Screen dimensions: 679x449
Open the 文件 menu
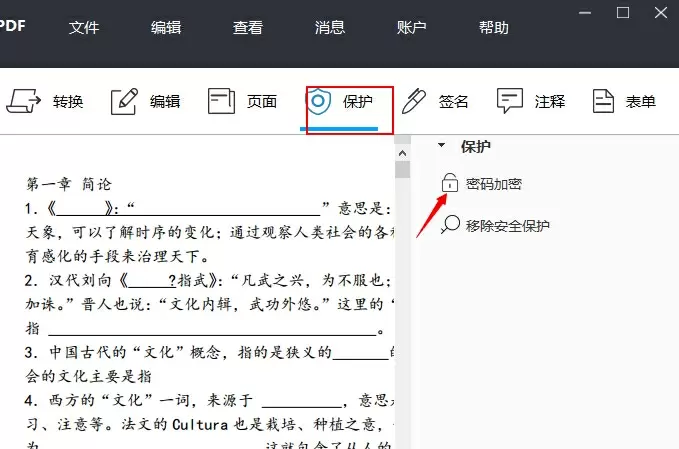click(84, 27)
